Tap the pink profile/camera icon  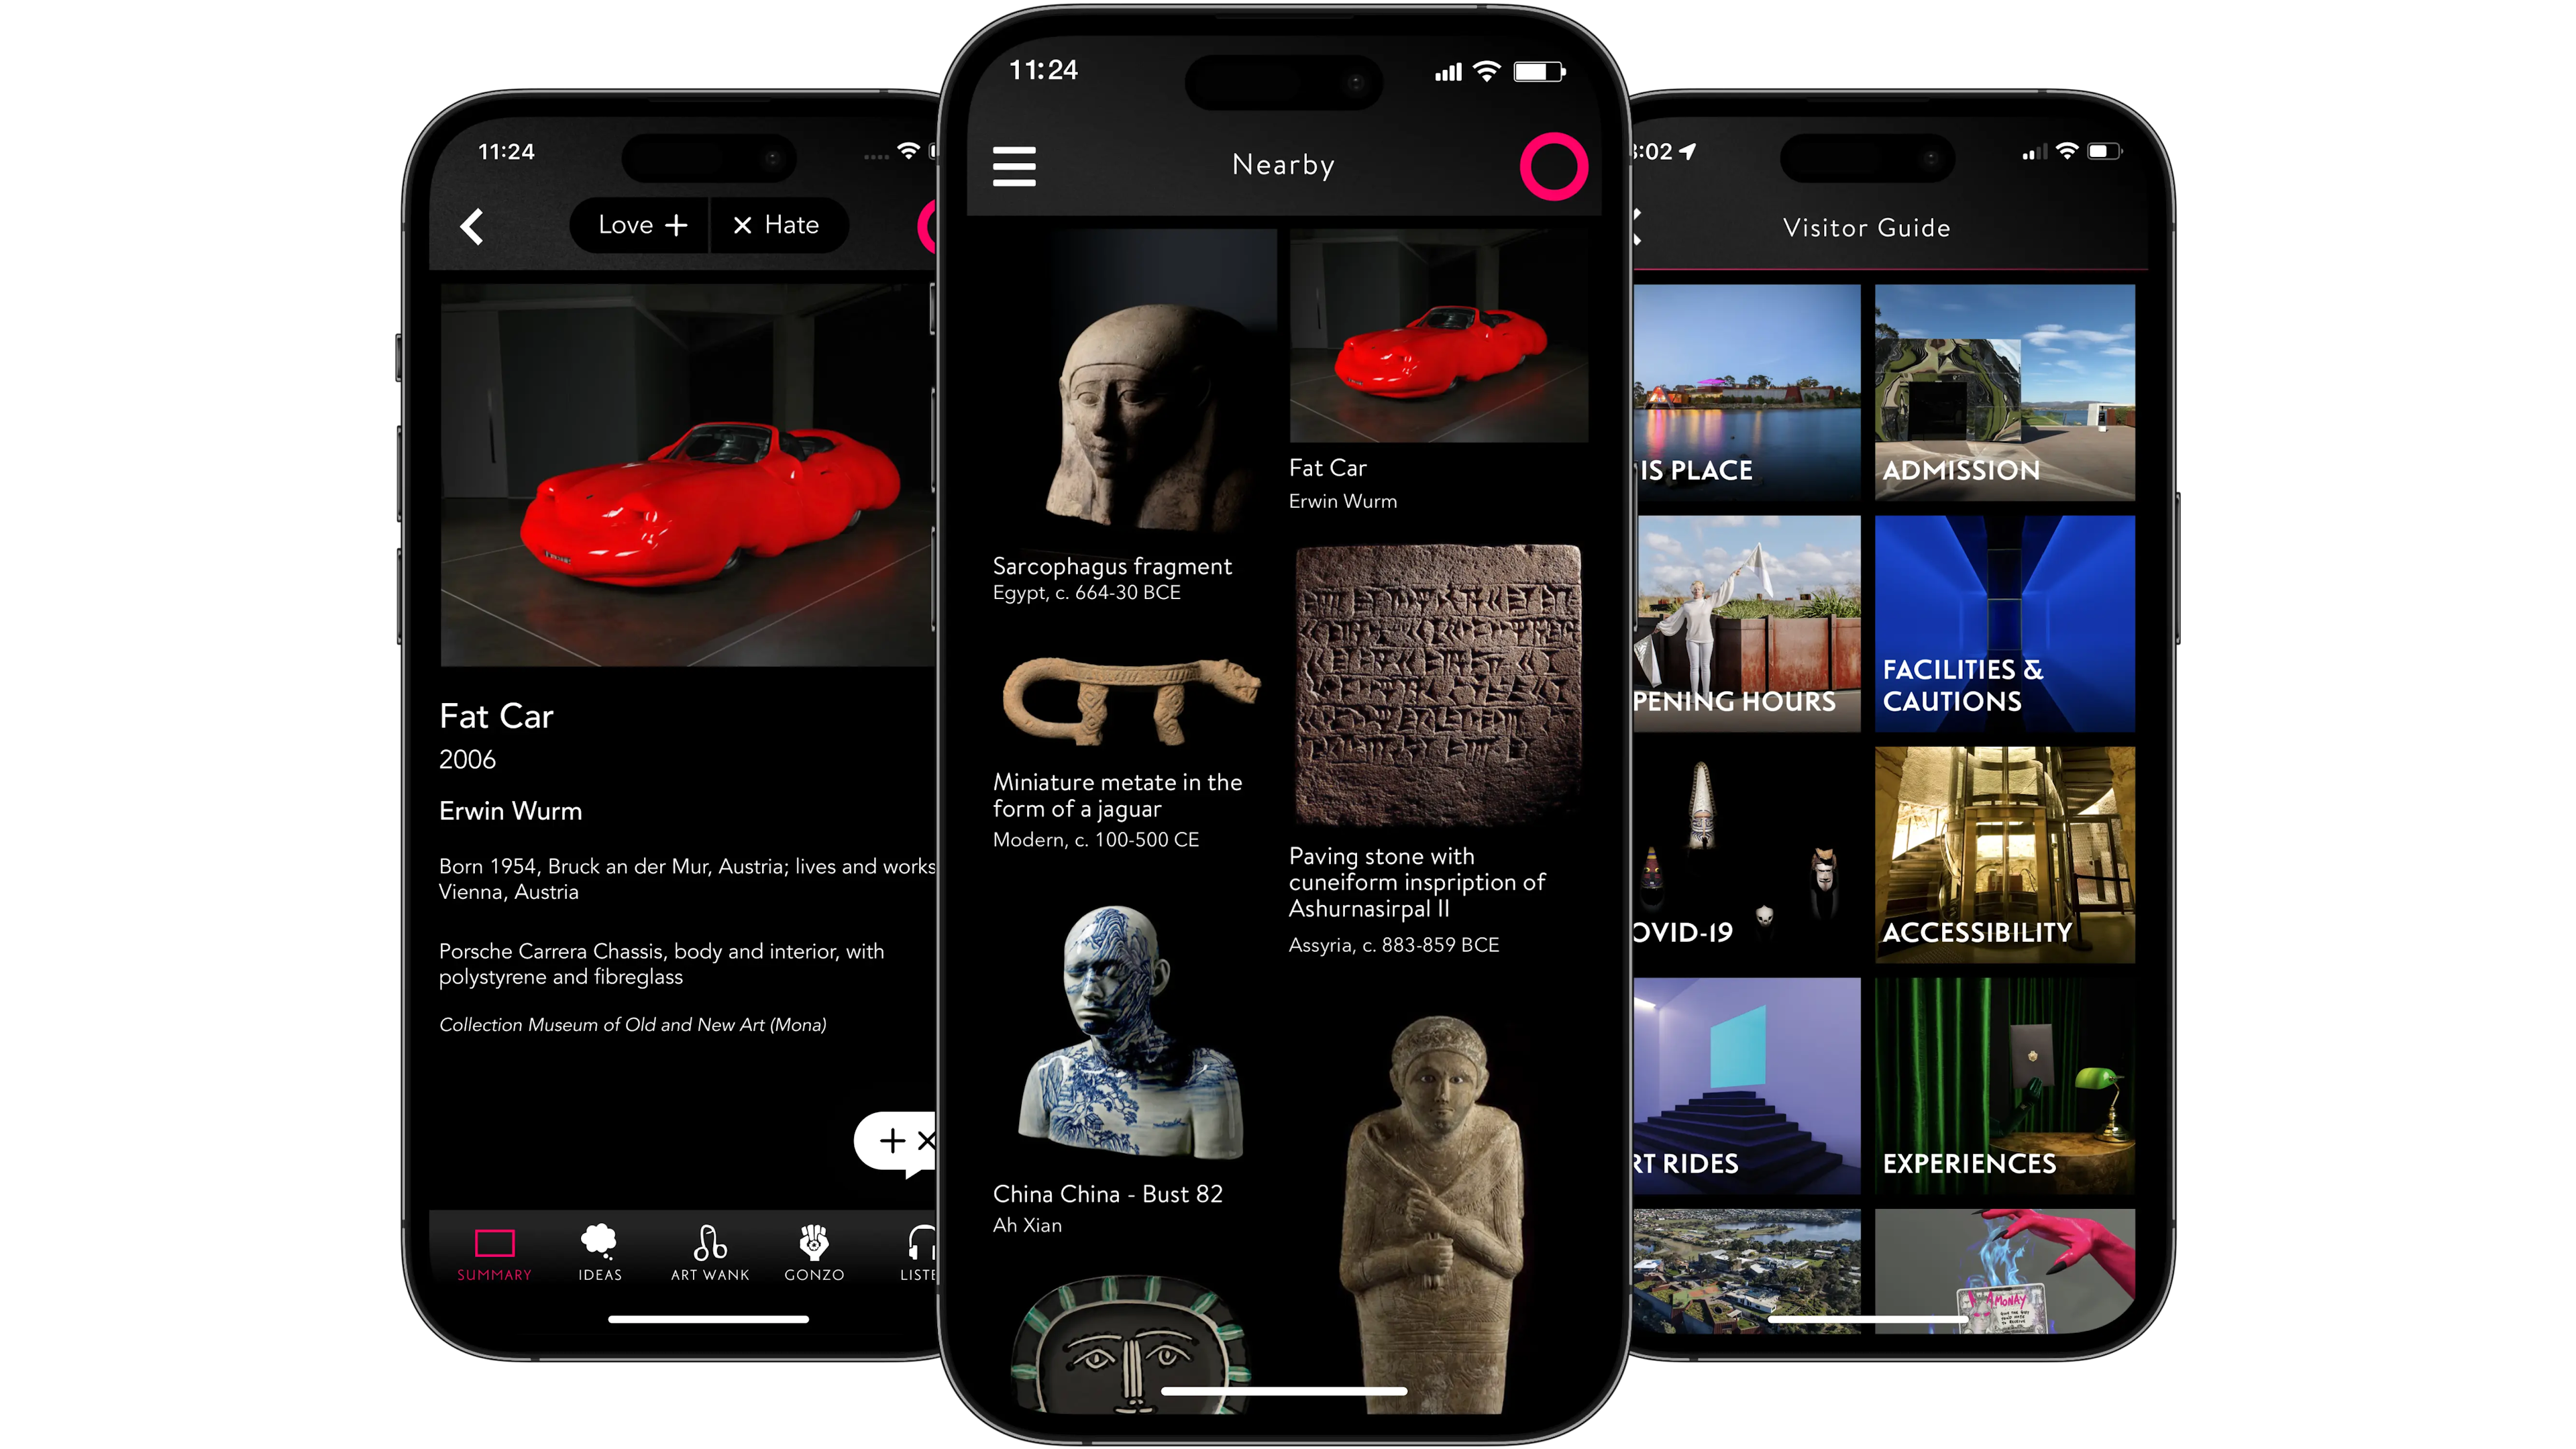(x=1554, y=164)
